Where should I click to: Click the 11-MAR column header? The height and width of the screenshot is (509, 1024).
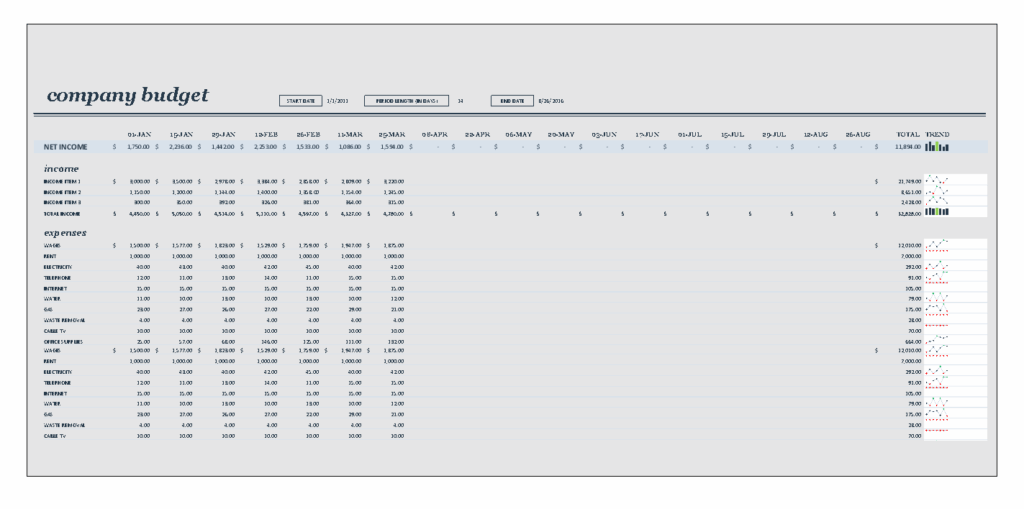coord(350,134)
